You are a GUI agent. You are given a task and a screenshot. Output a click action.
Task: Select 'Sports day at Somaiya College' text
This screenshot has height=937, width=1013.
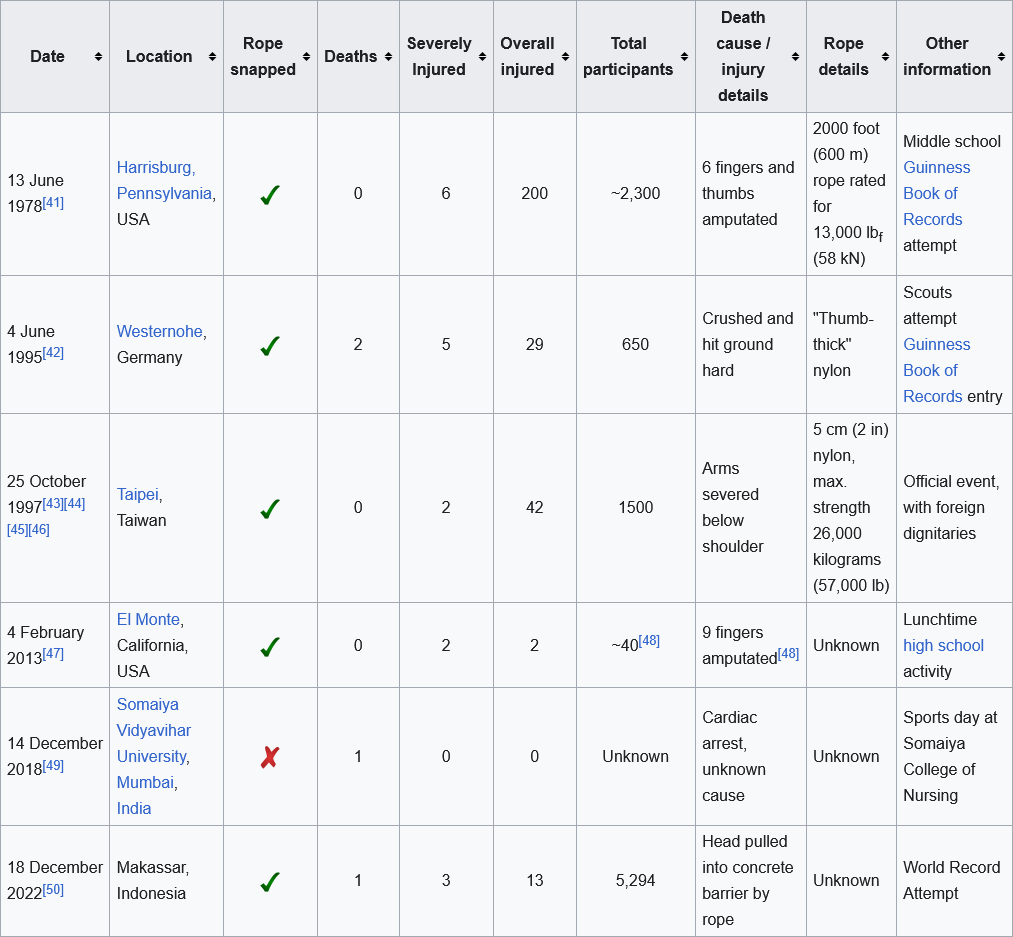tap(950, 743)
